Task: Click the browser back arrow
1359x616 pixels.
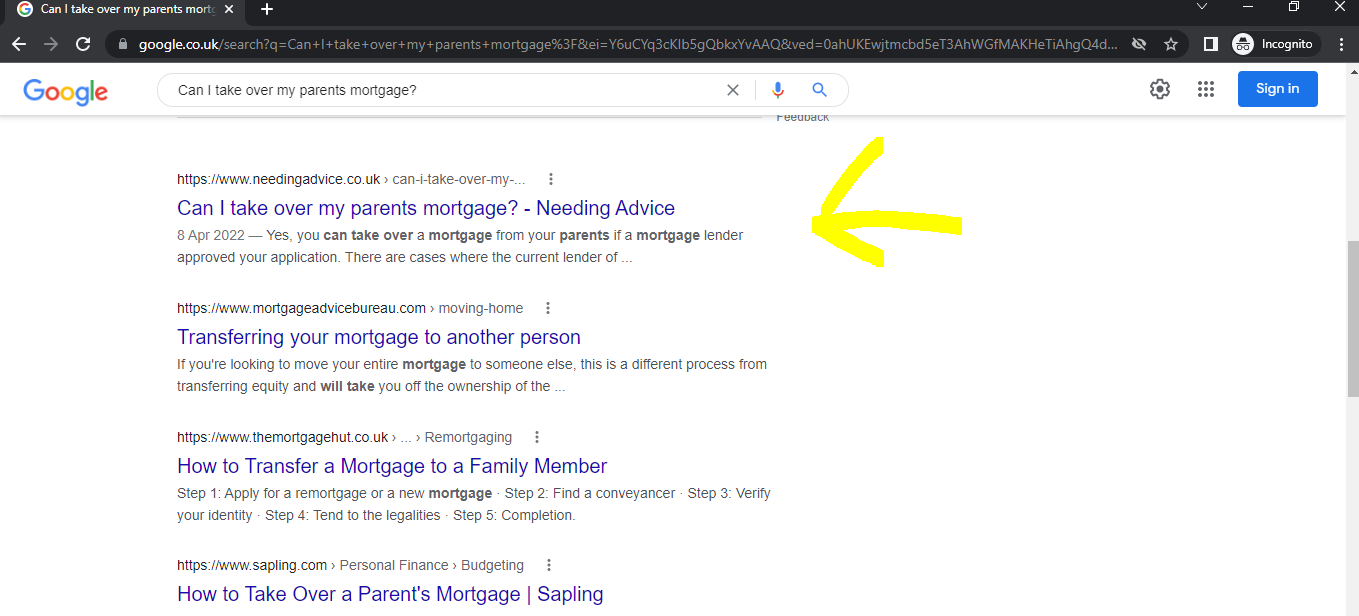Action: tap(19, 44)
